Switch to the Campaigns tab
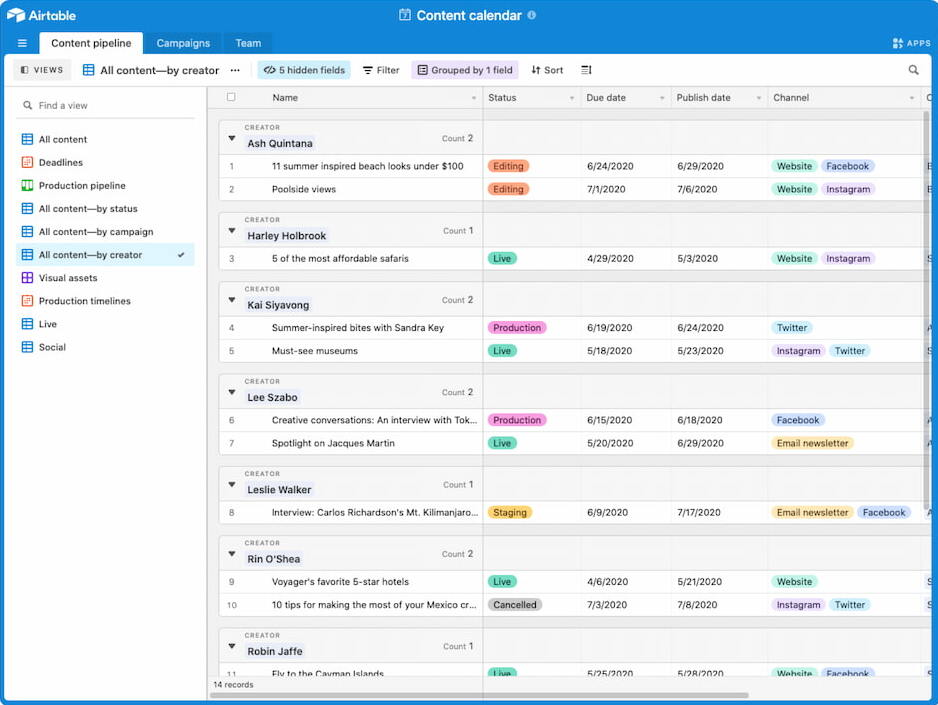This screenshot has width=938, height=705. [x=183, y=43]
